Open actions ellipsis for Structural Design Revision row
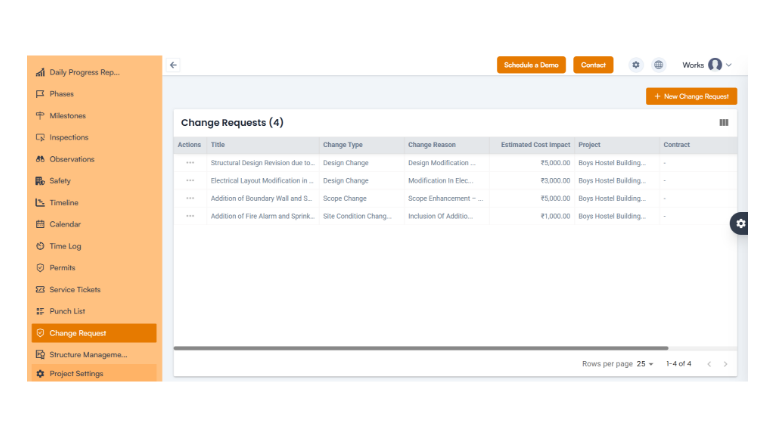Image resolution: width=775 pixels, height=436 pixels. (190, 162)
